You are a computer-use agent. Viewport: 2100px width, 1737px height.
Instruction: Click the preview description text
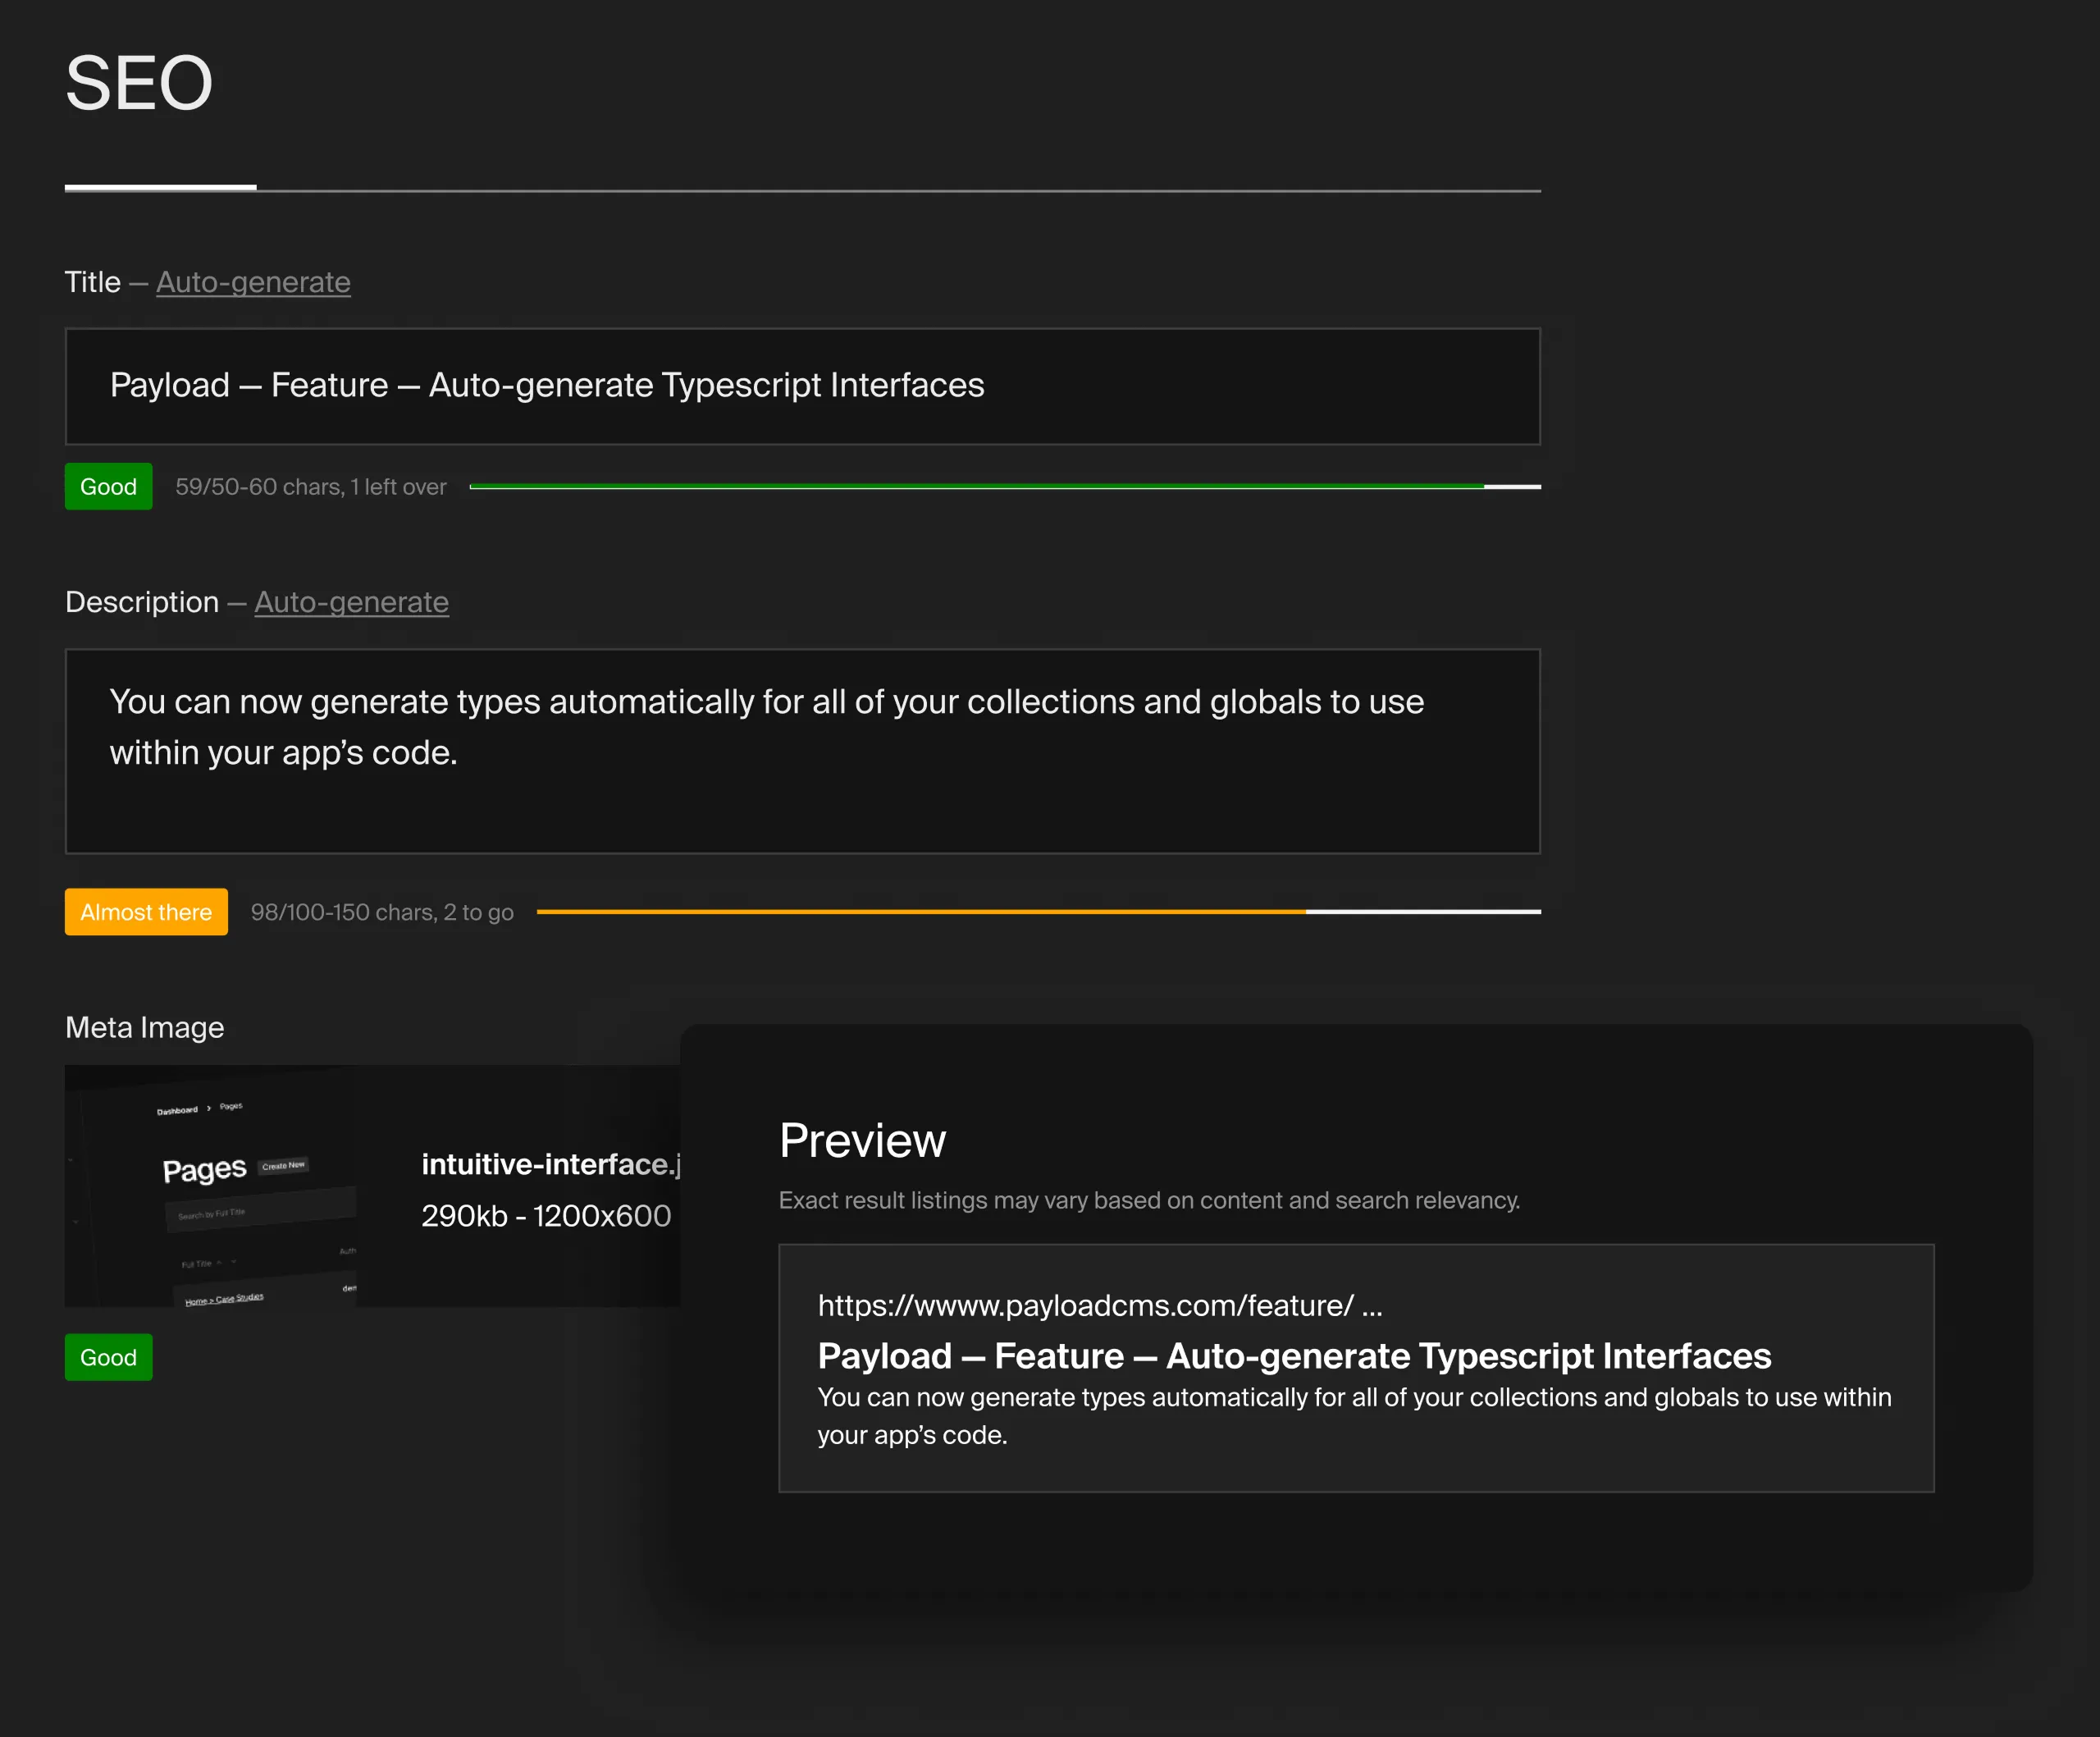click(1354, 1416)
